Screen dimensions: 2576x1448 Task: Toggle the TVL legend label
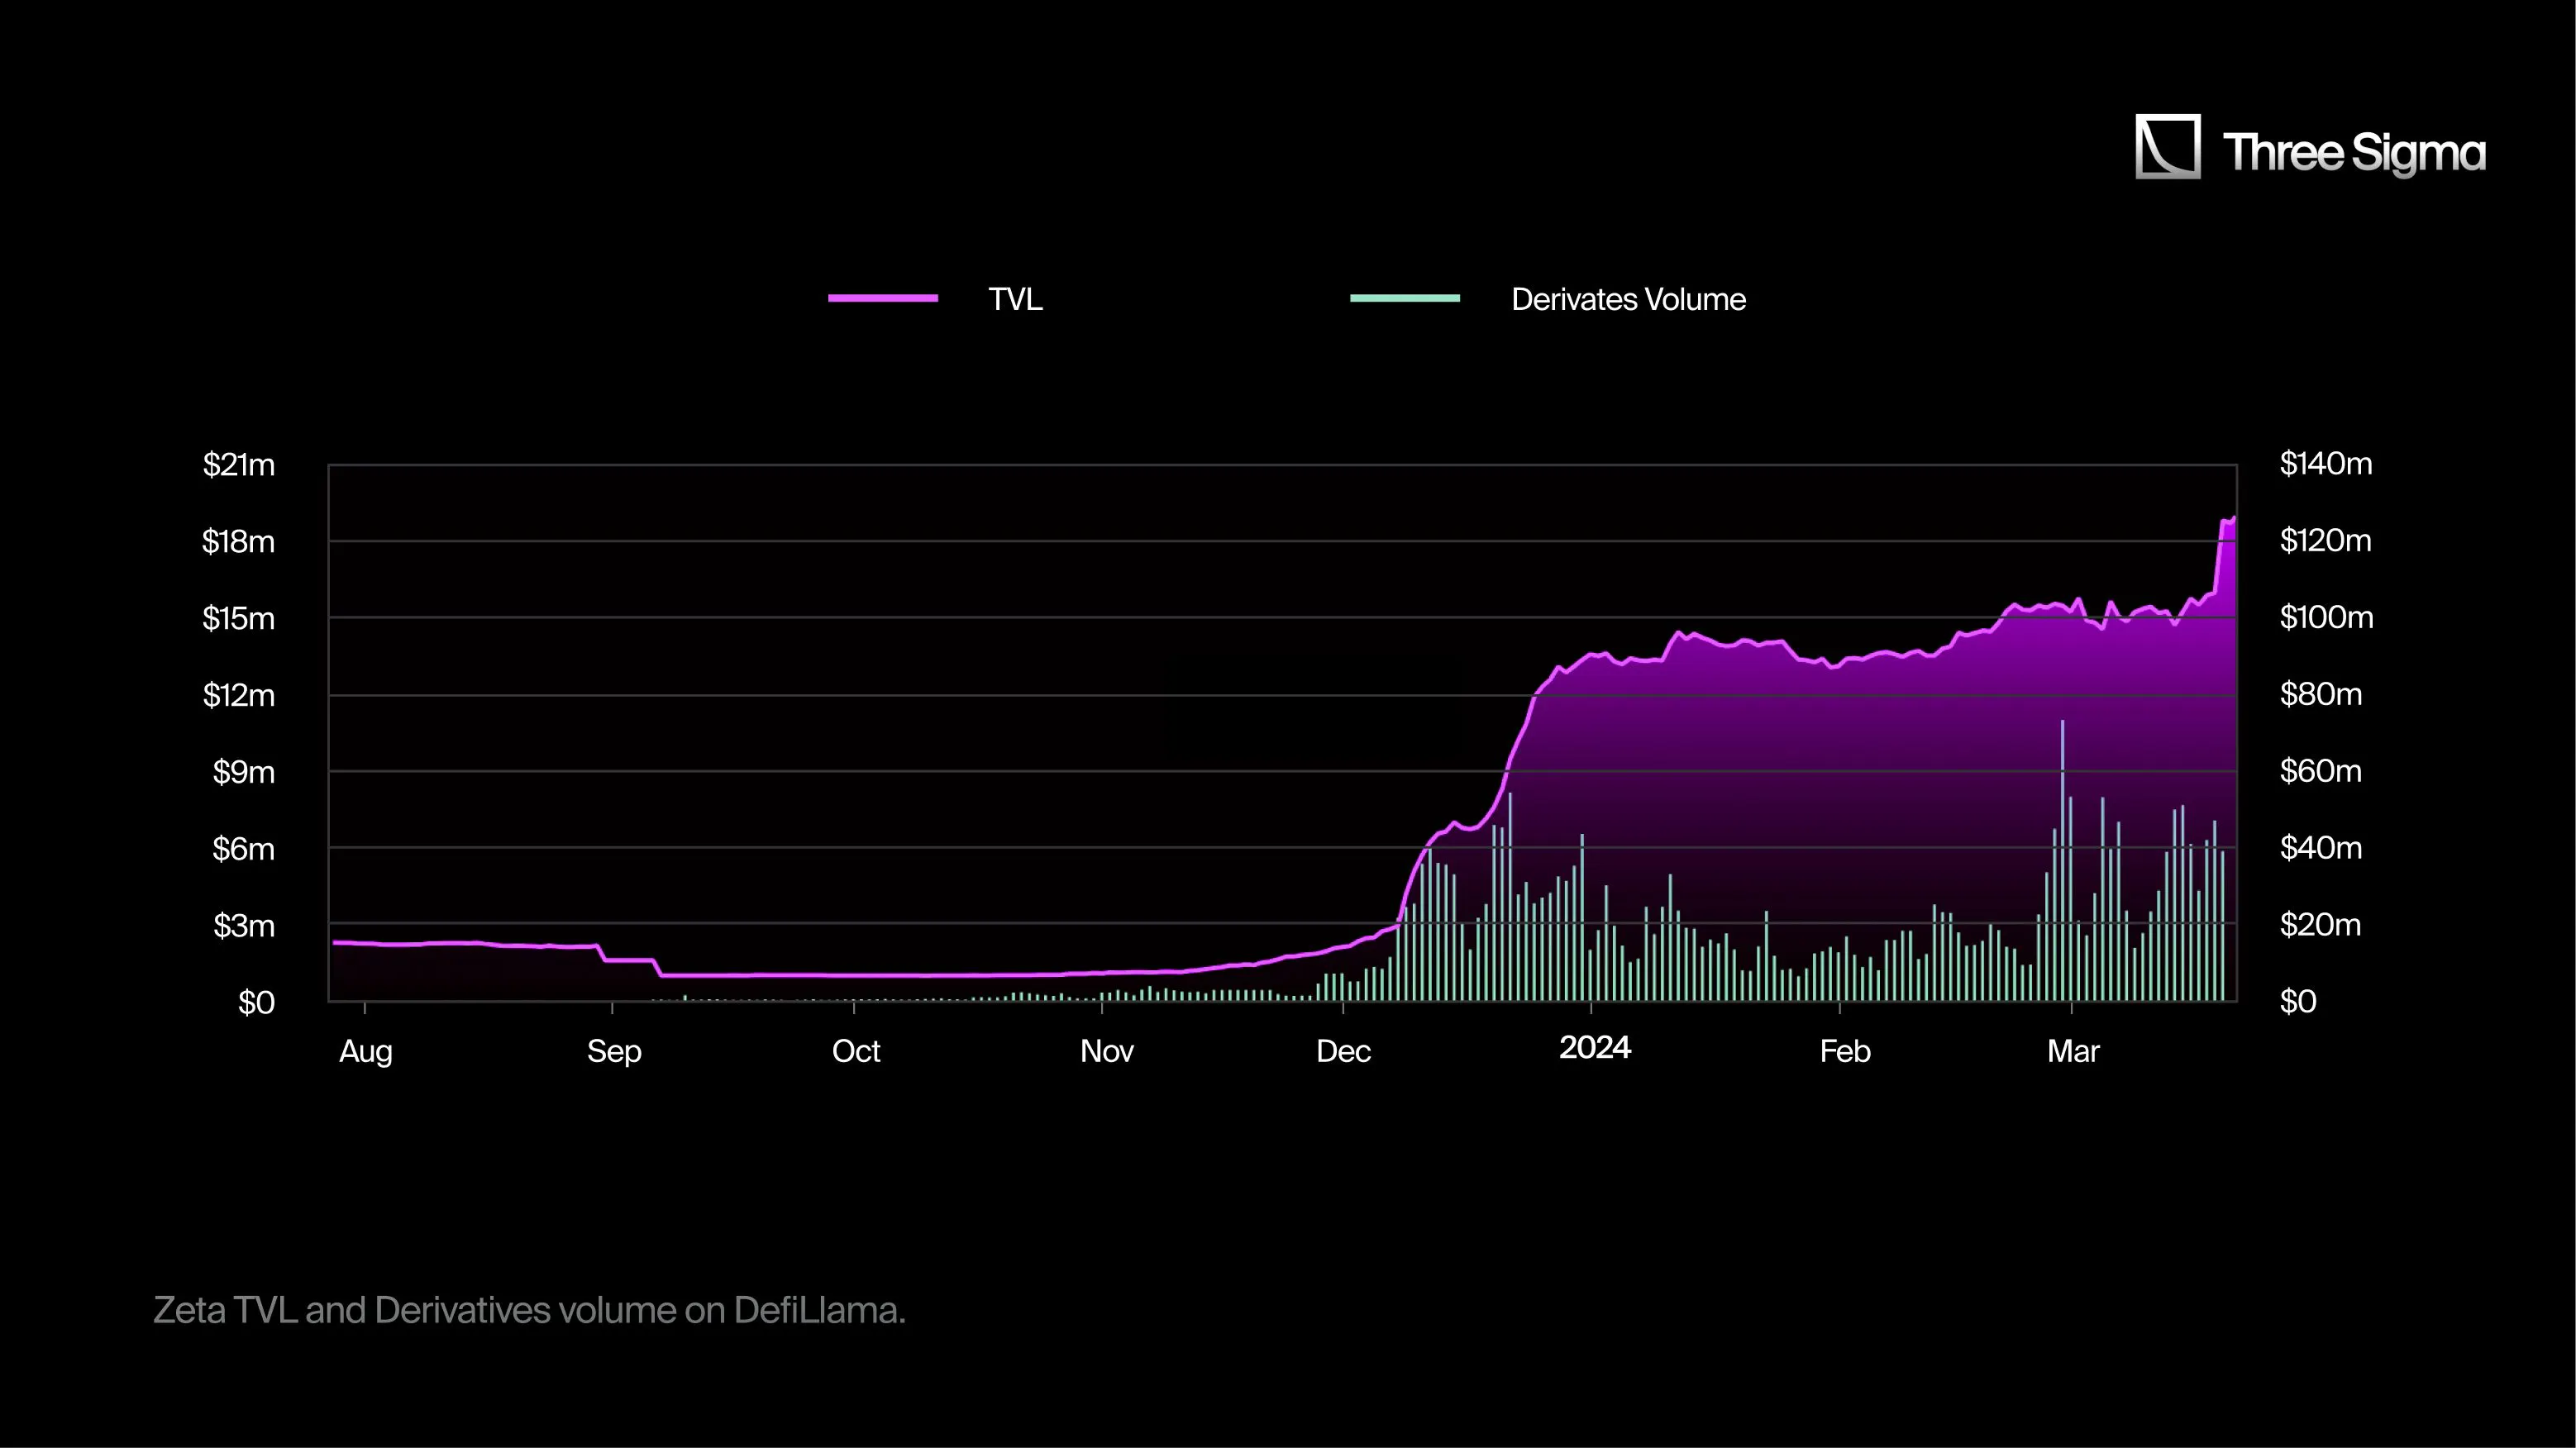(x=1015, y=299)
